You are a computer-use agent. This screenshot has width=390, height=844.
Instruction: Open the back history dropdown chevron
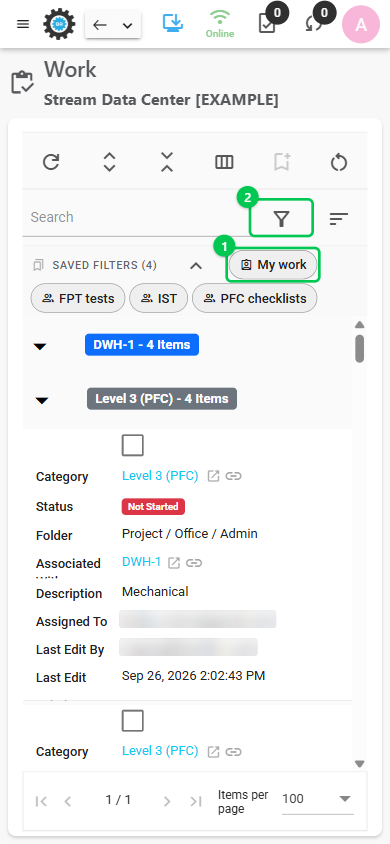[127, 26]
